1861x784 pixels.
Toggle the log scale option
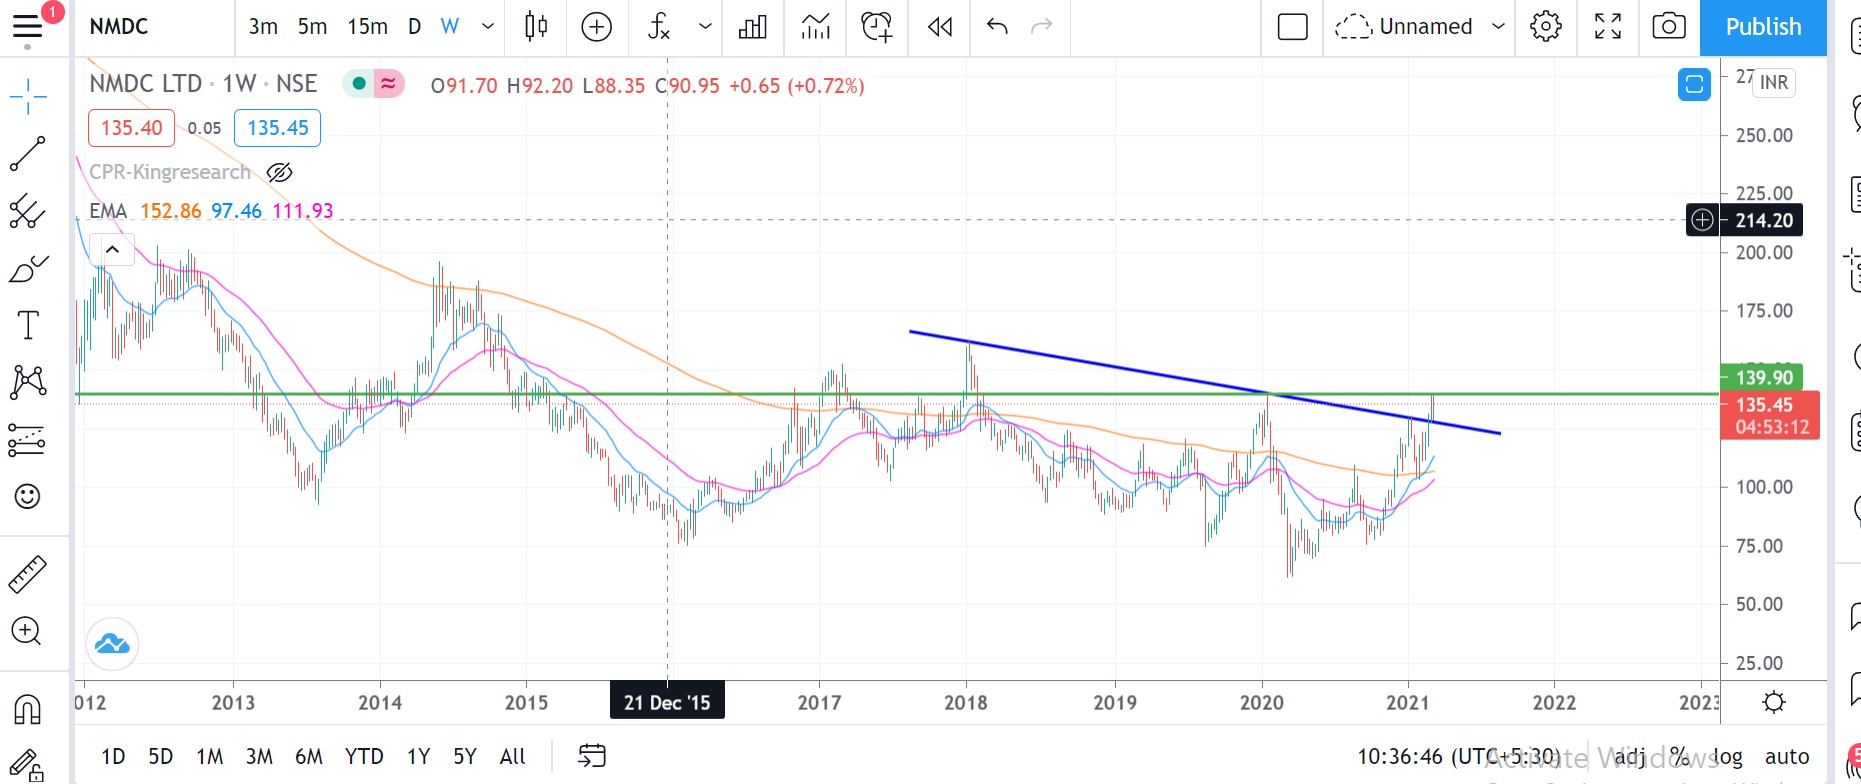click(1727, 757)
